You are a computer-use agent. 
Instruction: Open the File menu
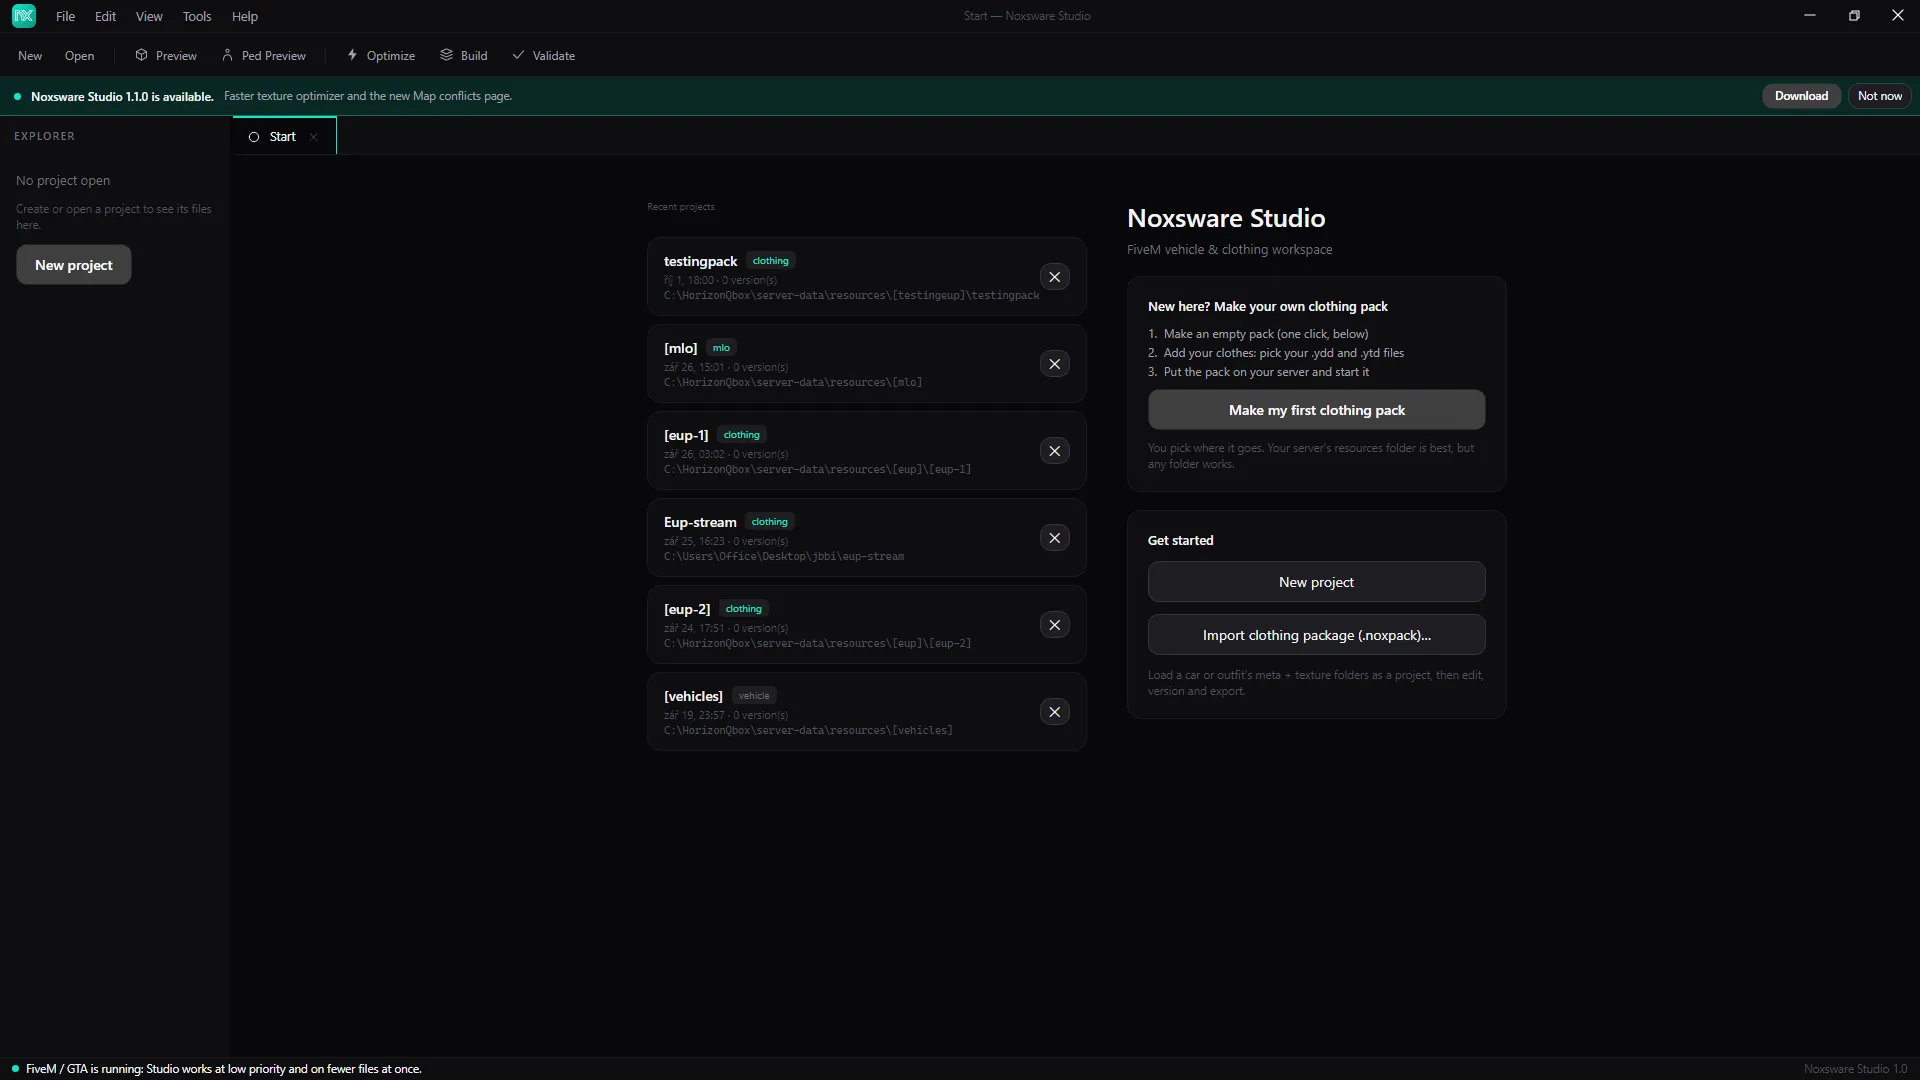point(65,16)
